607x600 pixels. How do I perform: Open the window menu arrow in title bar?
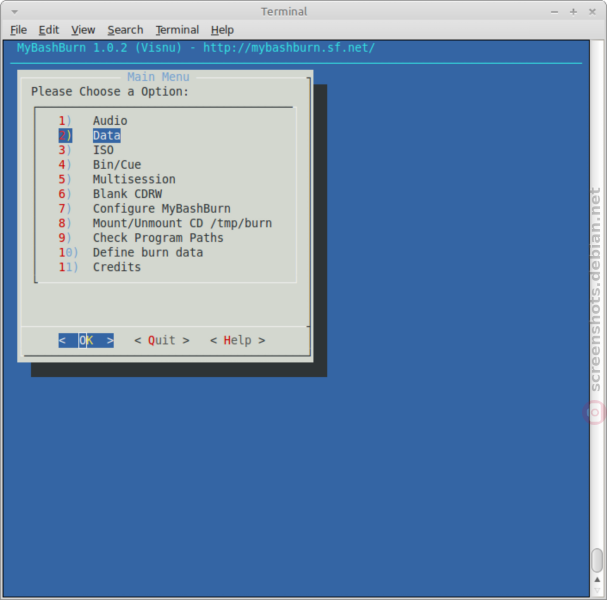[15, 12]
